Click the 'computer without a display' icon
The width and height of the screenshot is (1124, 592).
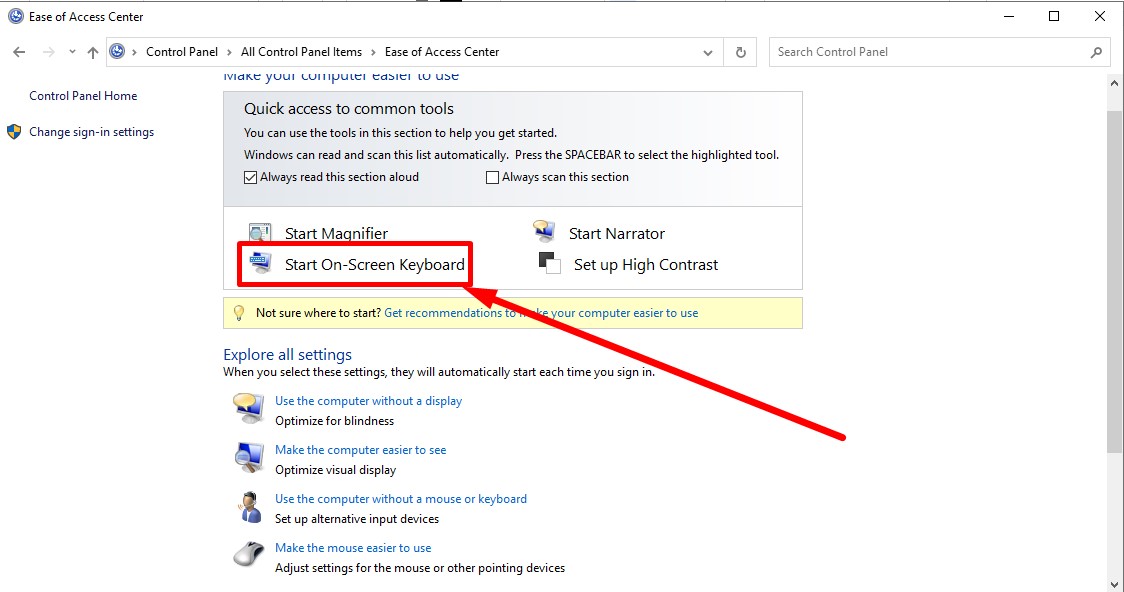click(248, 408)
